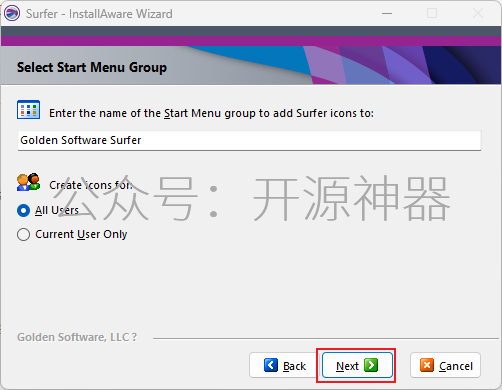Viewport: 502px width, 390px height.
Task: Select the All Users radio button
Action: [x=23, y=210]
